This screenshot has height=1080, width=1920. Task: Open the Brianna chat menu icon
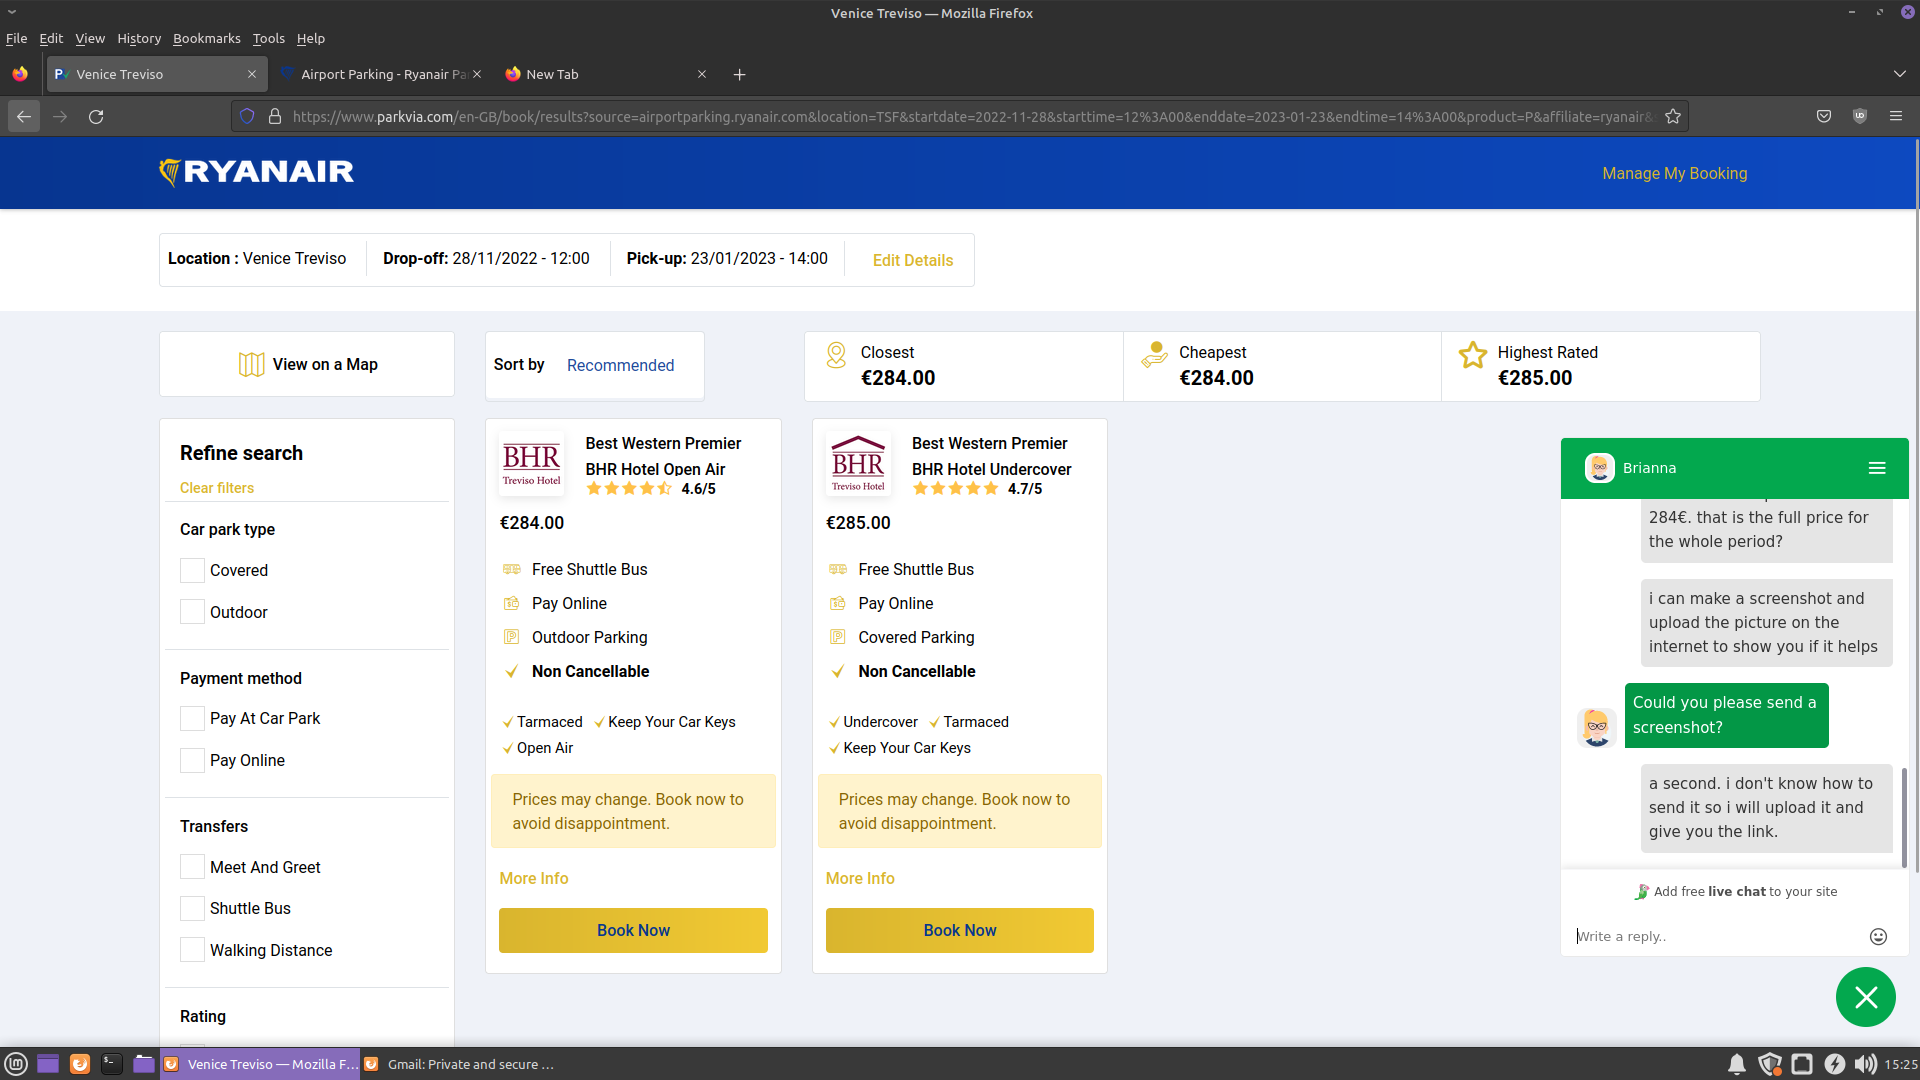tap(1877, 468)
